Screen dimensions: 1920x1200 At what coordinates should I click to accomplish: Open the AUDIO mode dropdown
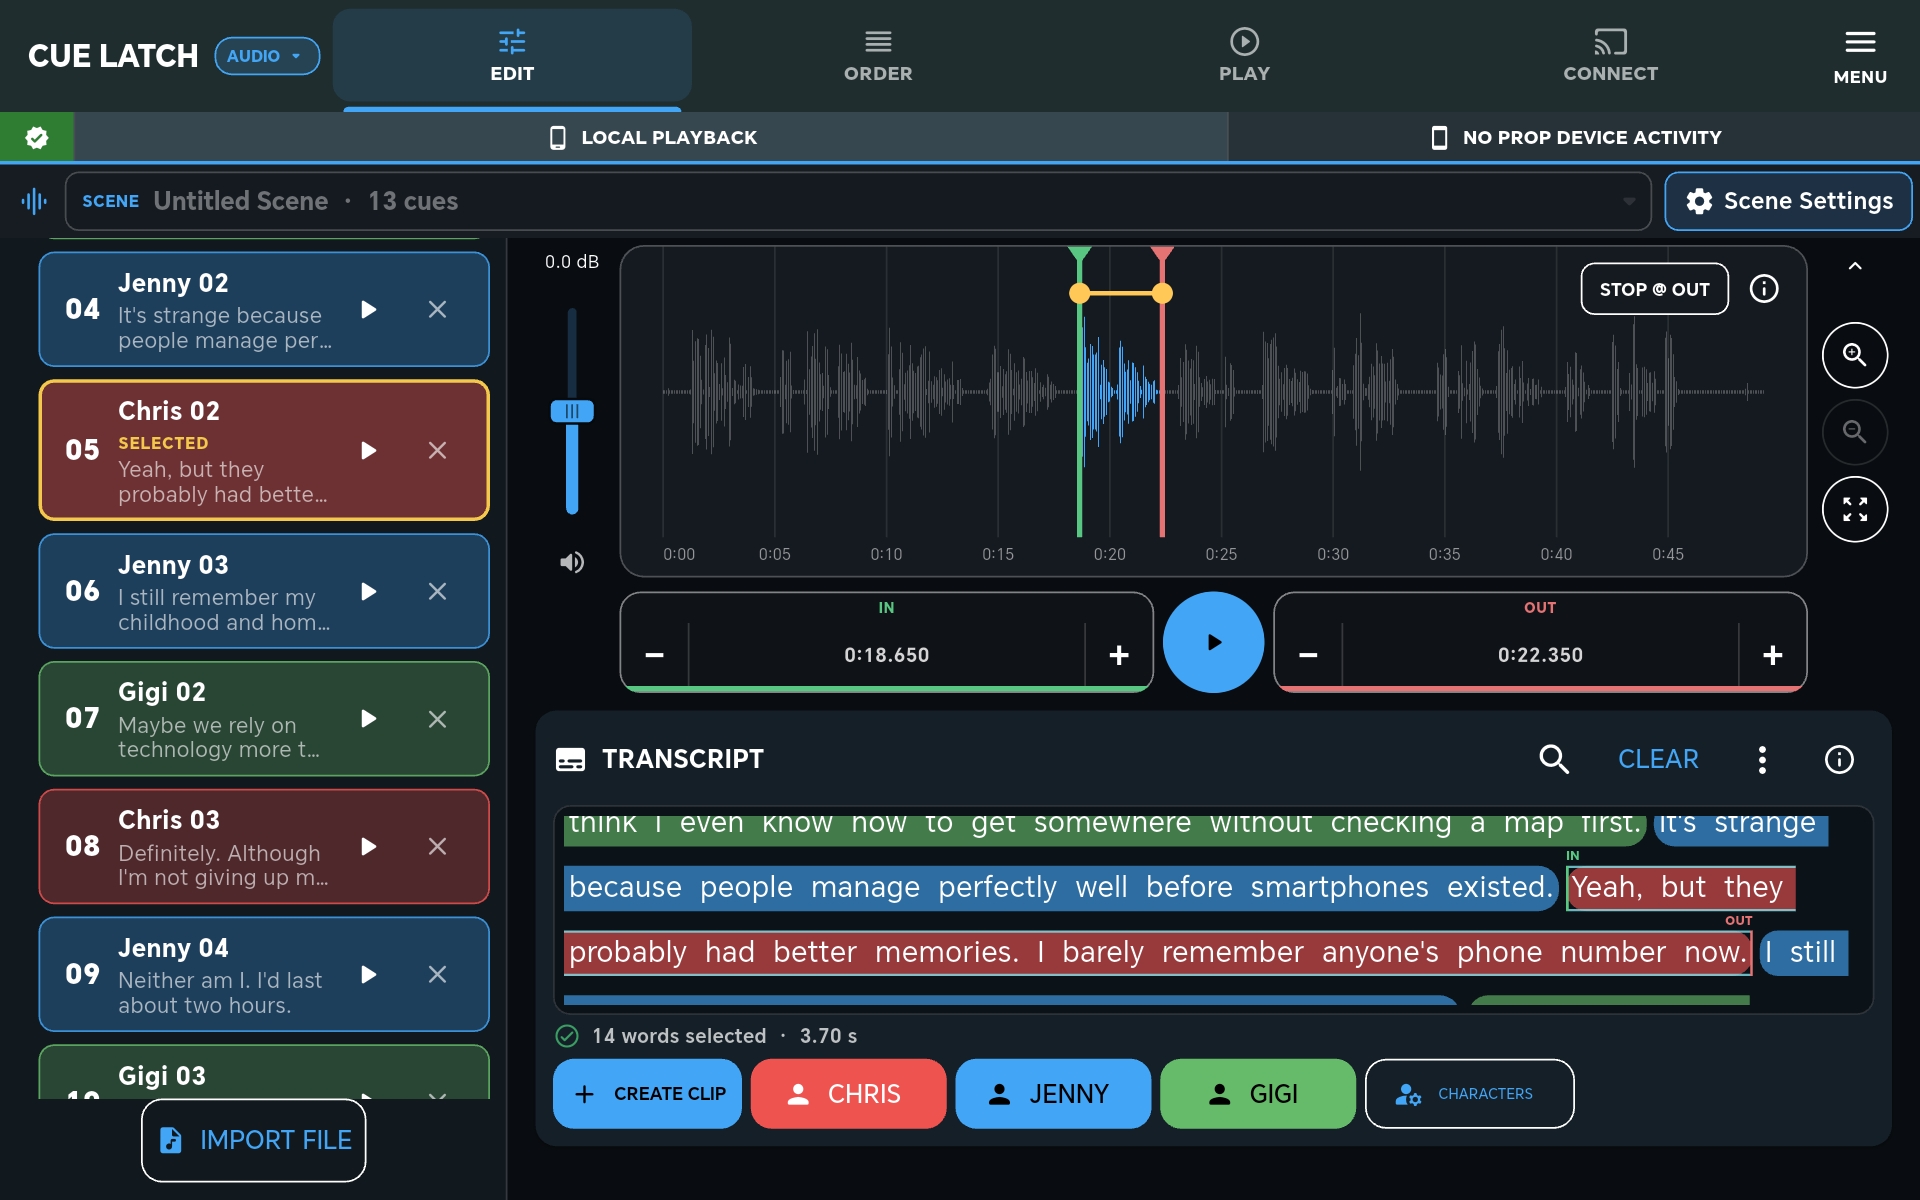[x=267, y=56]
